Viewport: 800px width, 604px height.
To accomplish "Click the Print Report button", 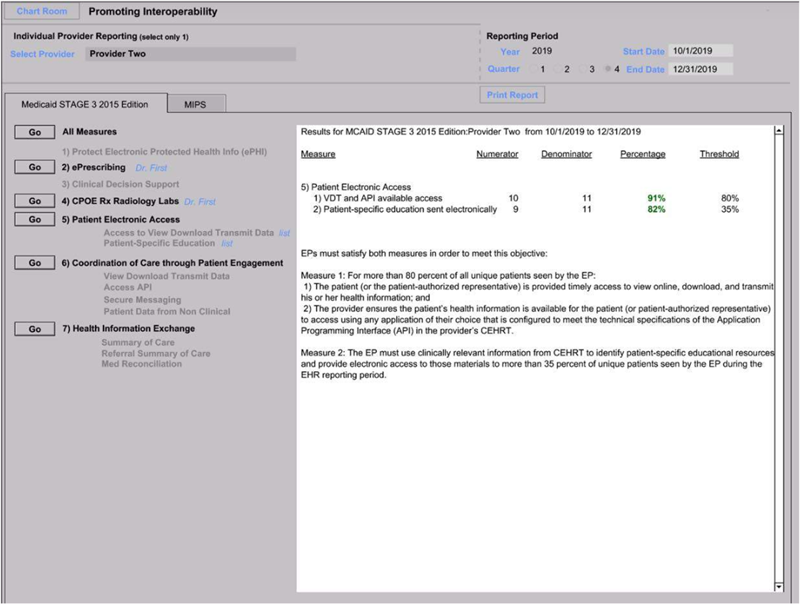I will [513, 95].
